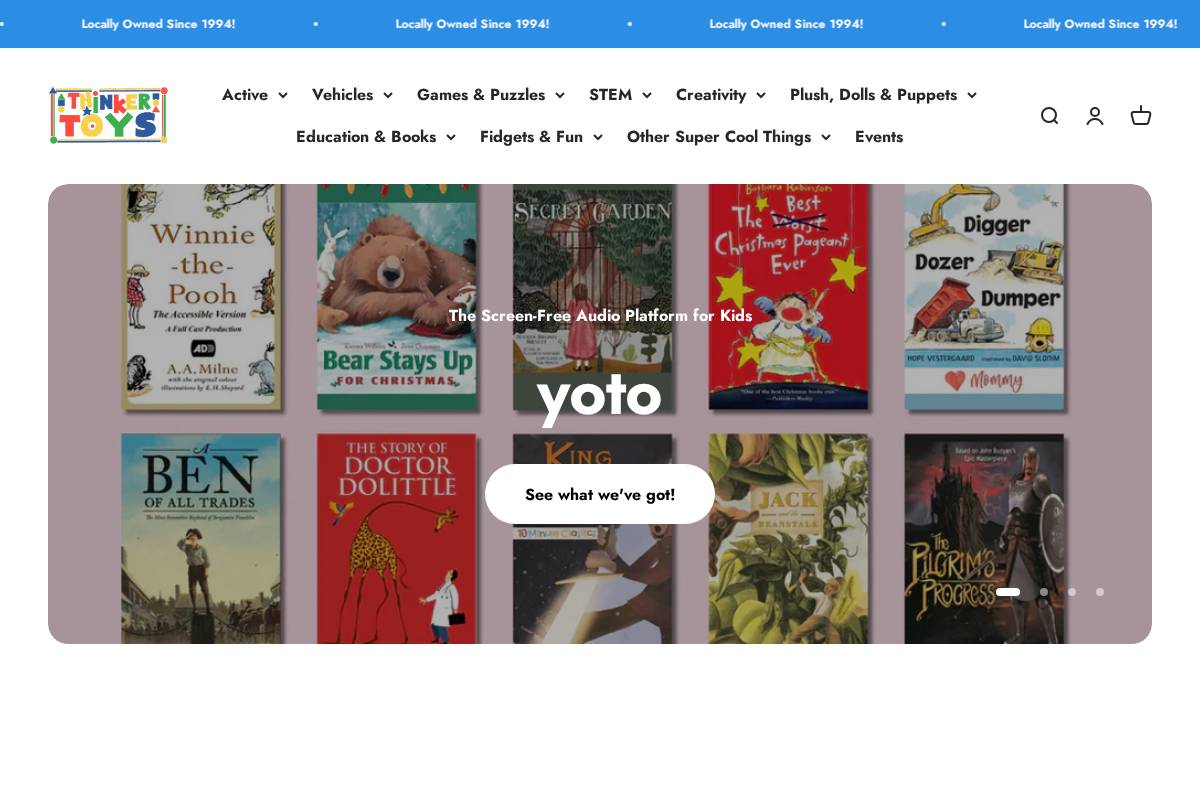
Task: Select the STEM menu item
Action: point(610,95)
